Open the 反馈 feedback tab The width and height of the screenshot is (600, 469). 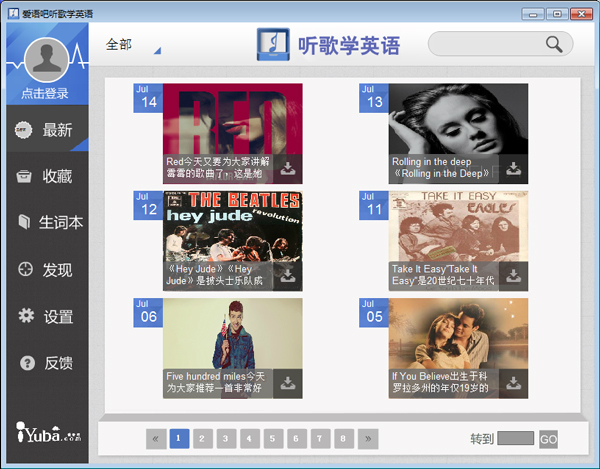click(47, 363)
